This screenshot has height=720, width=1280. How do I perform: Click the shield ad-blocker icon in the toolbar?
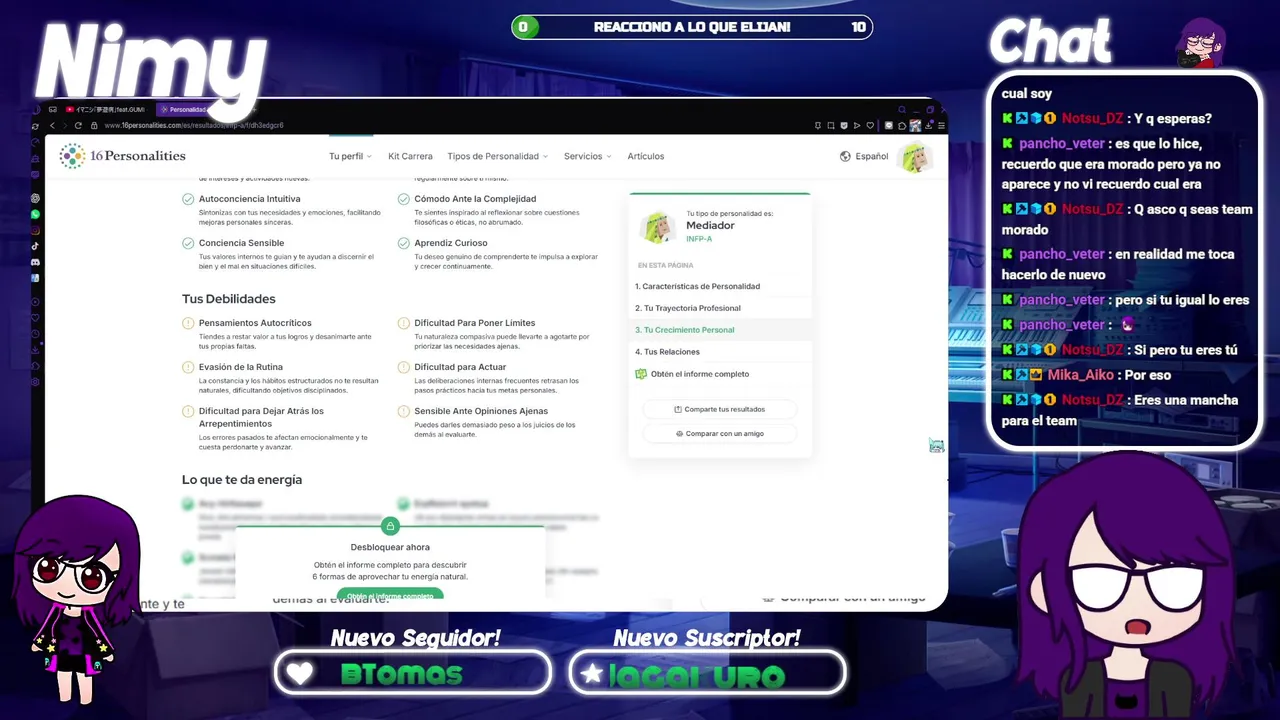pyautogui.click(x=844, y=125)
